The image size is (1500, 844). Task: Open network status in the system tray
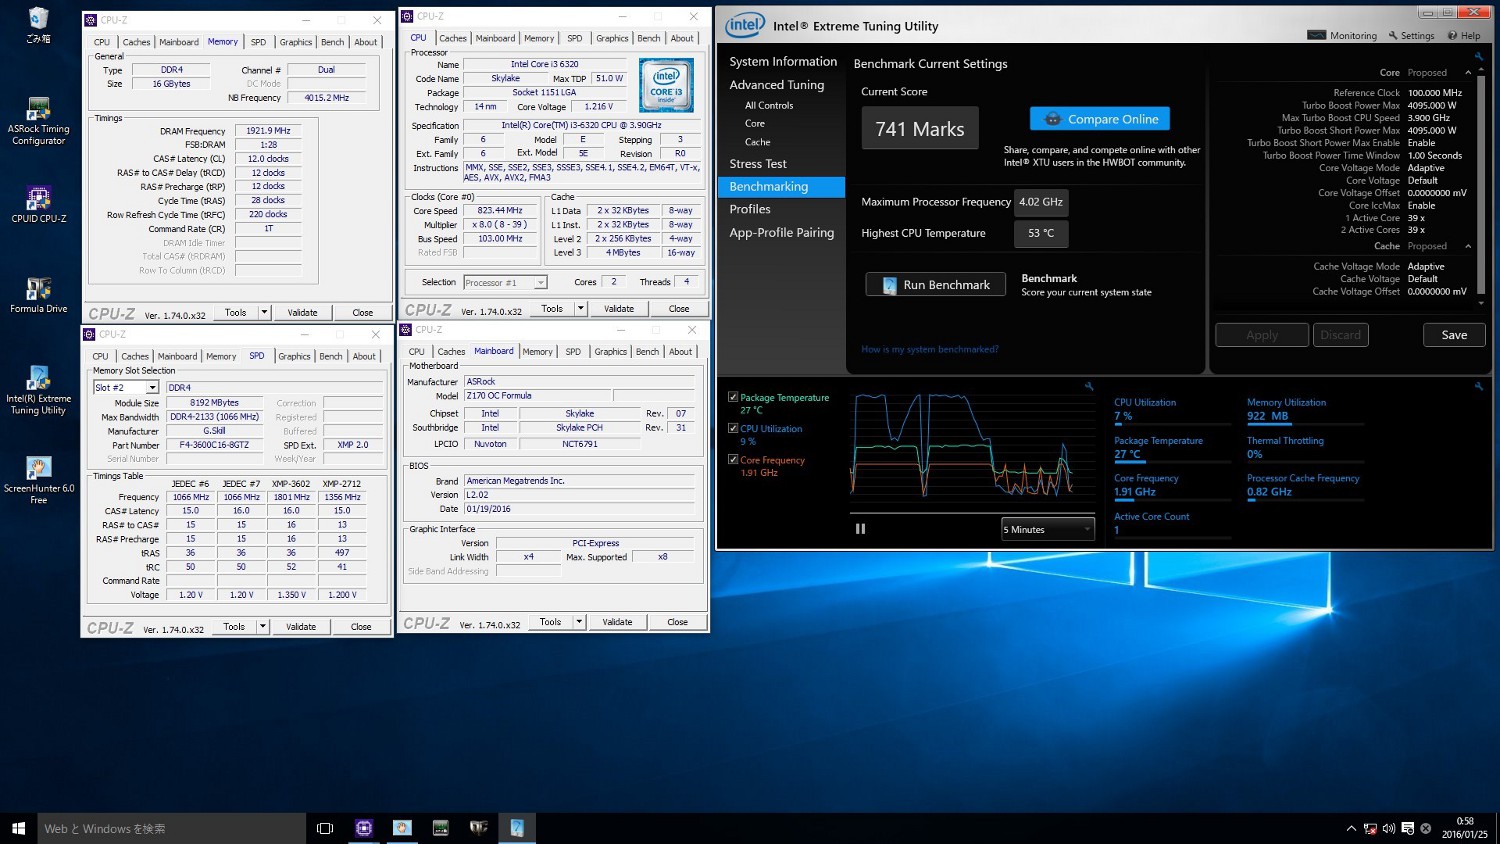pyautogui.click(x=1370, y=828)
